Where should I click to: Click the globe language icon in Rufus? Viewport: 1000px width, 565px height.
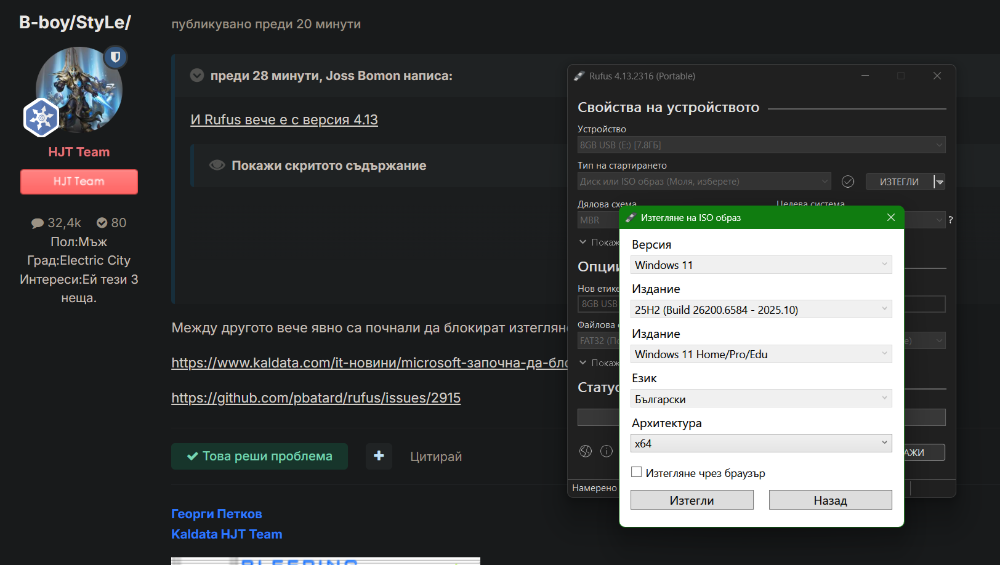[585, 451]
